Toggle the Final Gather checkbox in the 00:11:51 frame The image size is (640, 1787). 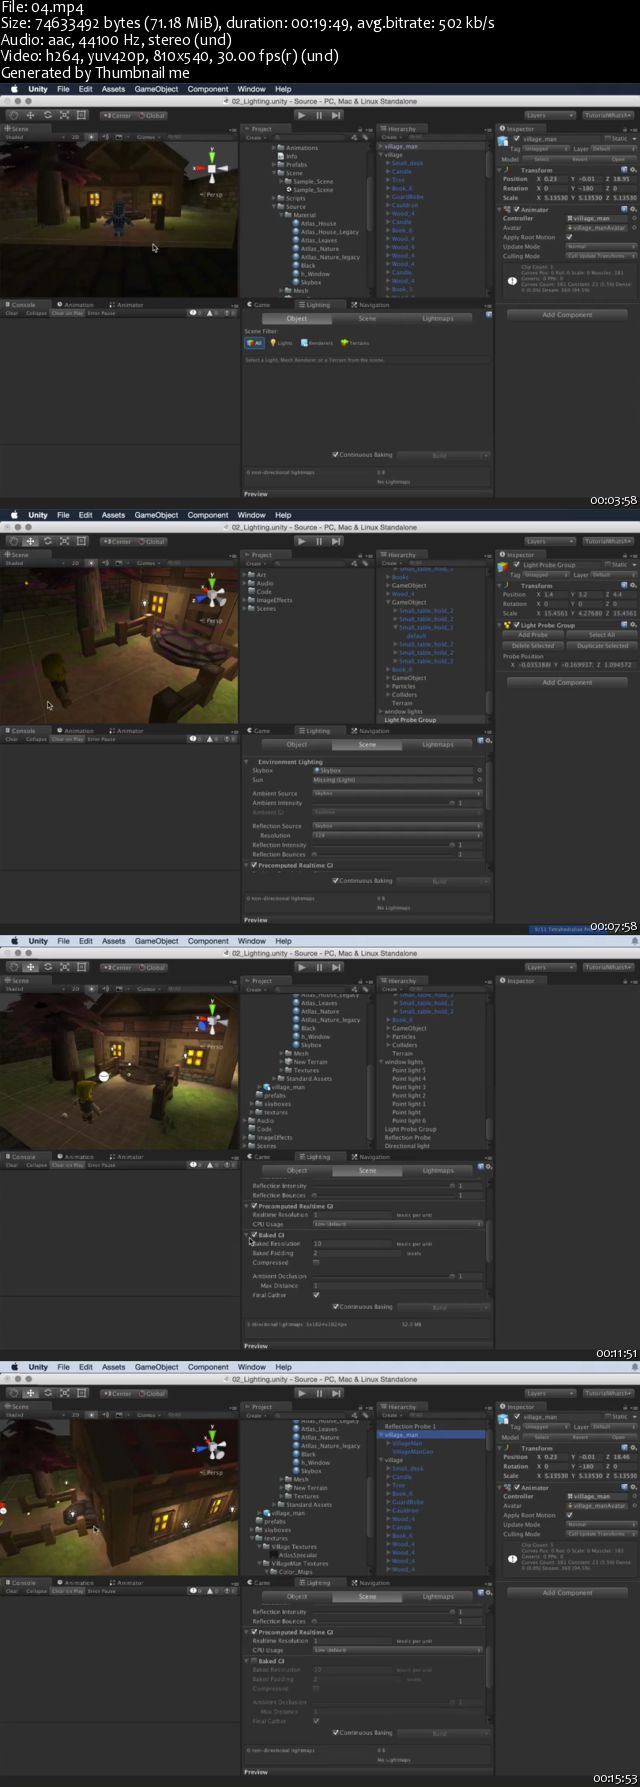point(316,1295)
